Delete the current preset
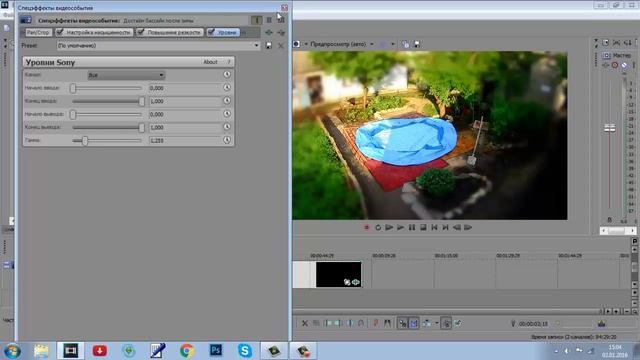Screen dimensions: 640x360 (281, 46)
